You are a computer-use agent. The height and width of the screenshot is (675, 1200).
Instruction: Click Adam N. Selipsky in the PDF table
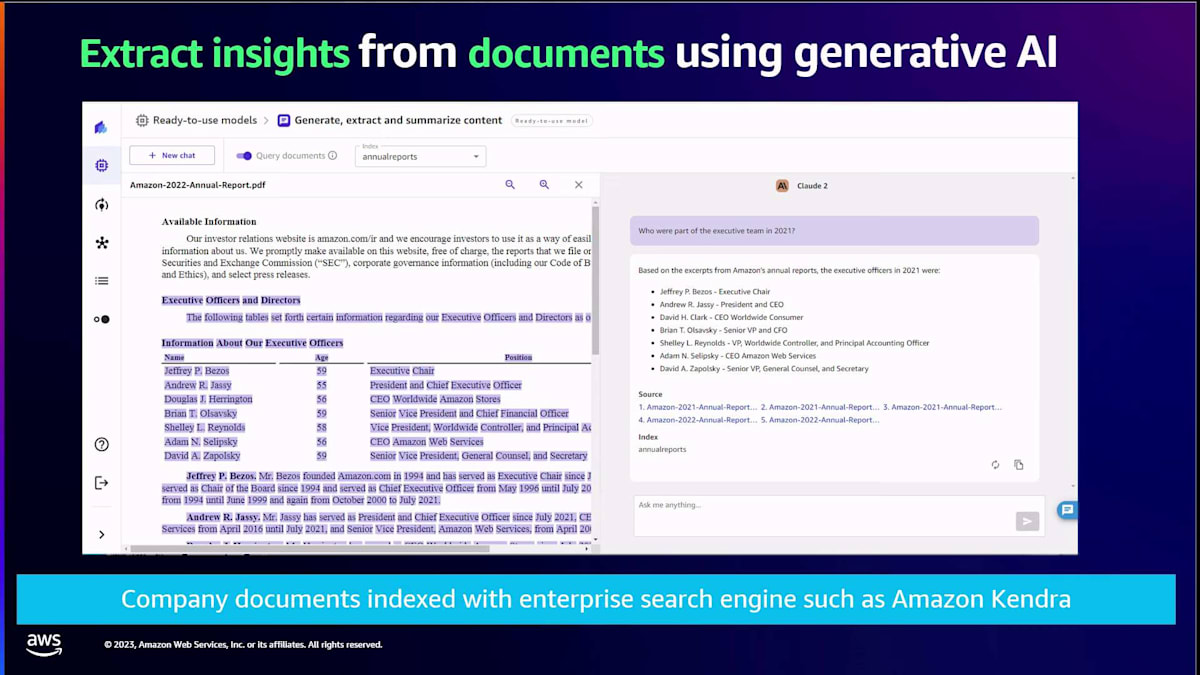201,441
